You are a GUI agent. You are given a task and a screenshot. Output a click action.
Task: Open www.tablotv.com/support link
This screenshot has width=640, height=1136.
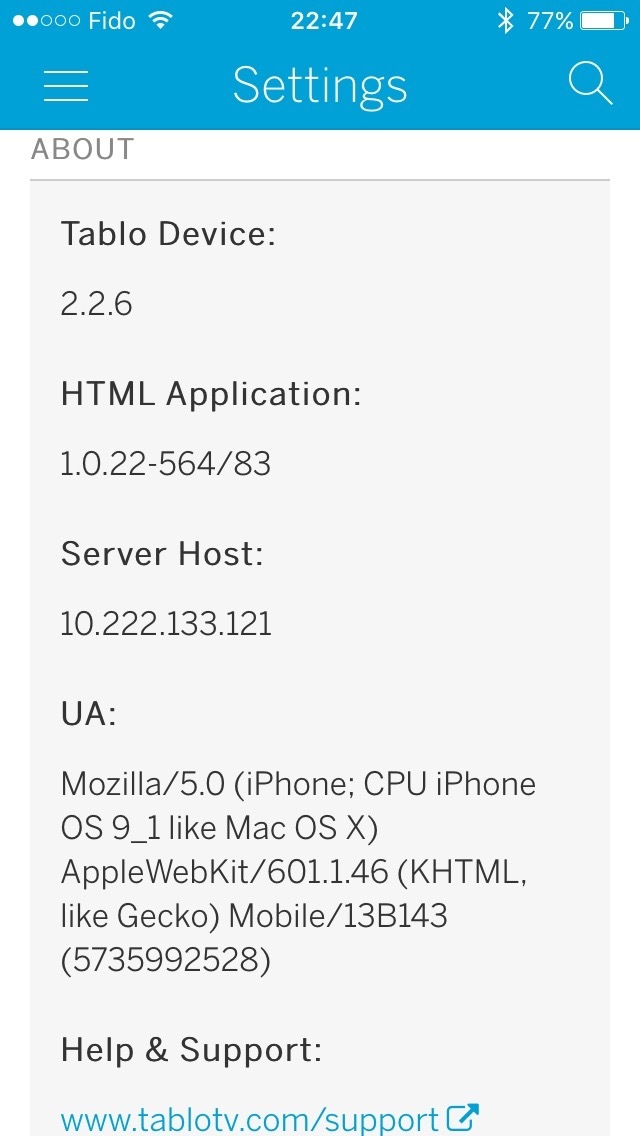pos(250,1119)
